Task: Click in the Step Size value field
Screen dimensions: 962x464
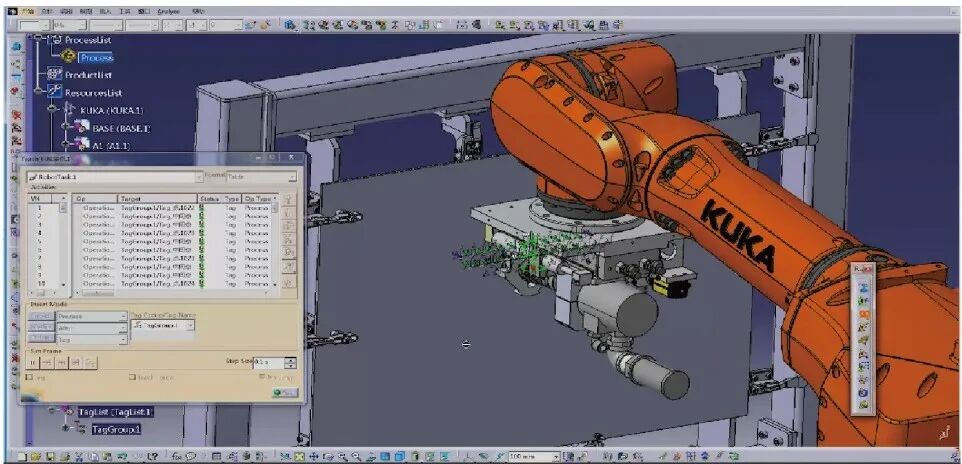Action: [x=269, y=363]
